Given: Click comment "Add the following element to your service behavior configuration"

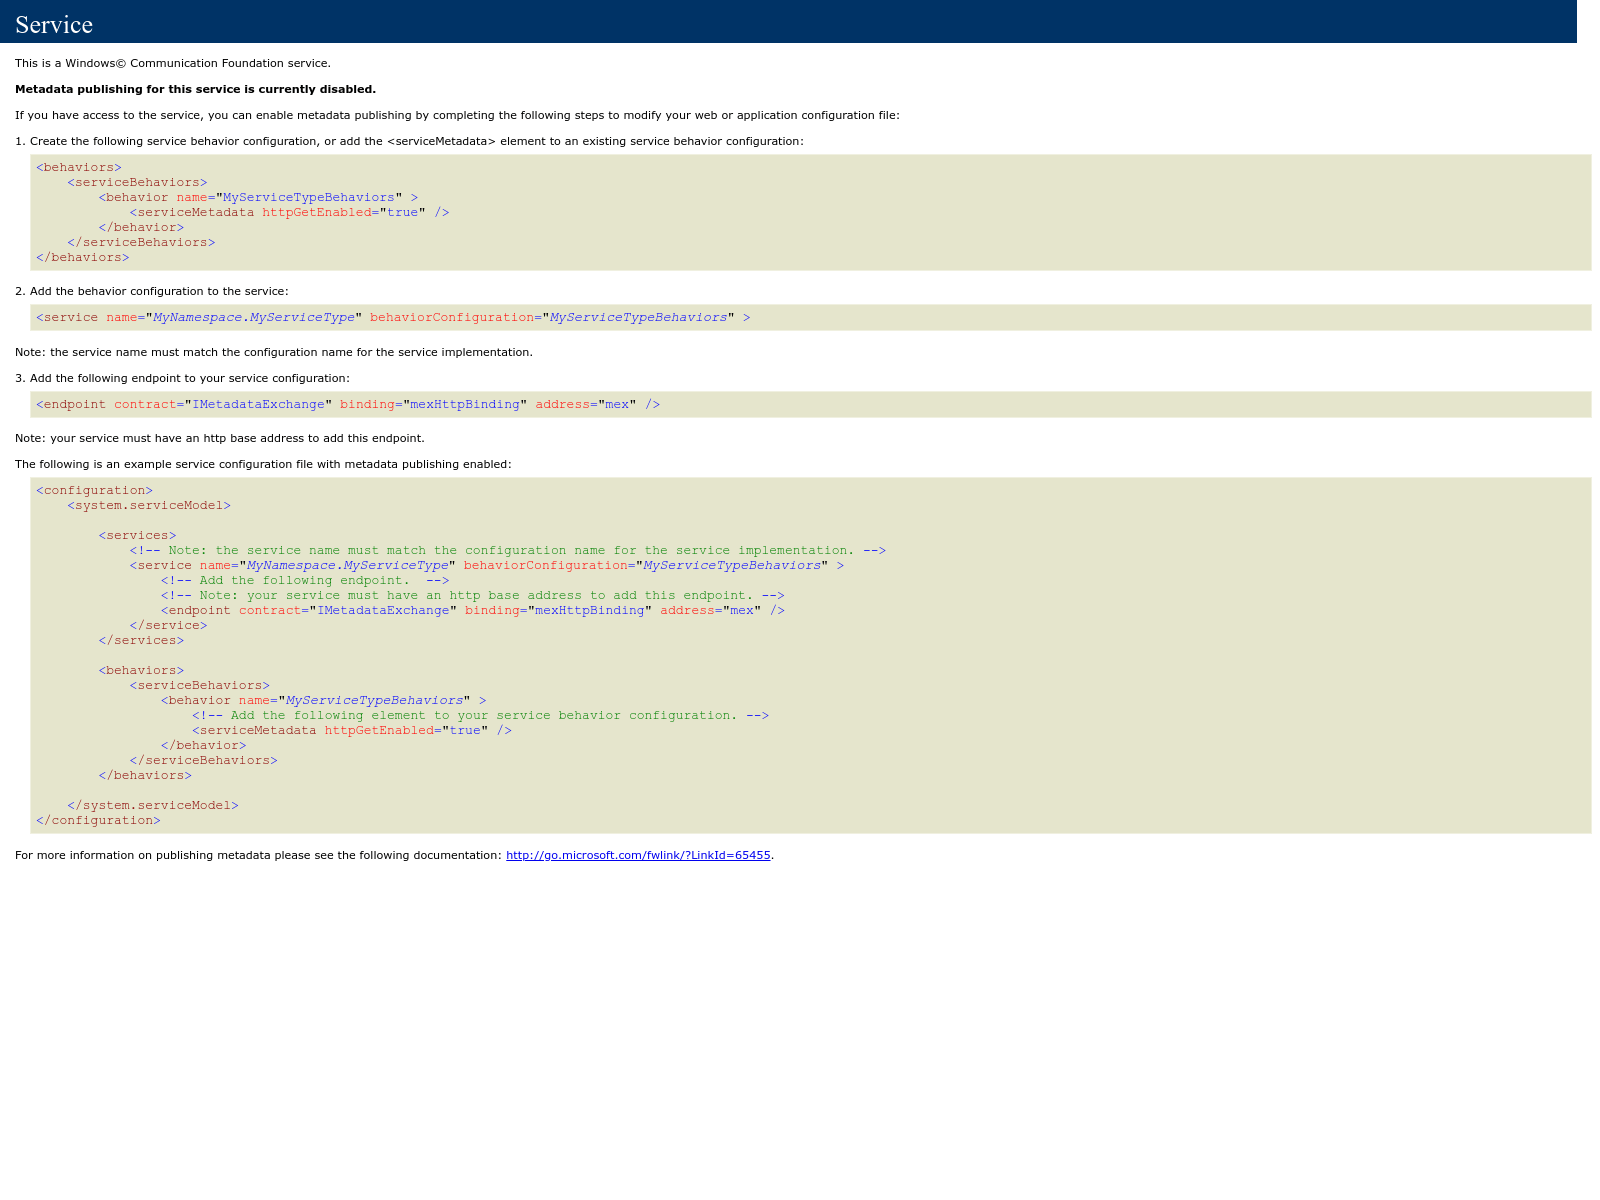Looking at the screenshot, I should (x=480, y=715).
